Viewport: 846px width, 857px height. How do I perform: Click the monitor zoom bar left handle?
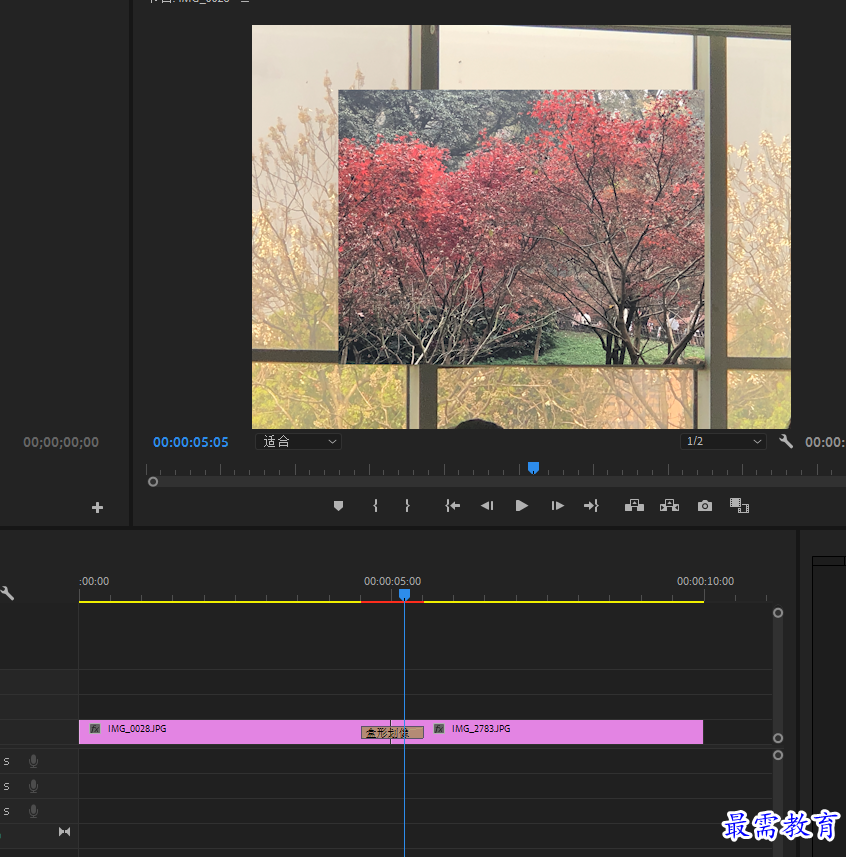(153, 482)
